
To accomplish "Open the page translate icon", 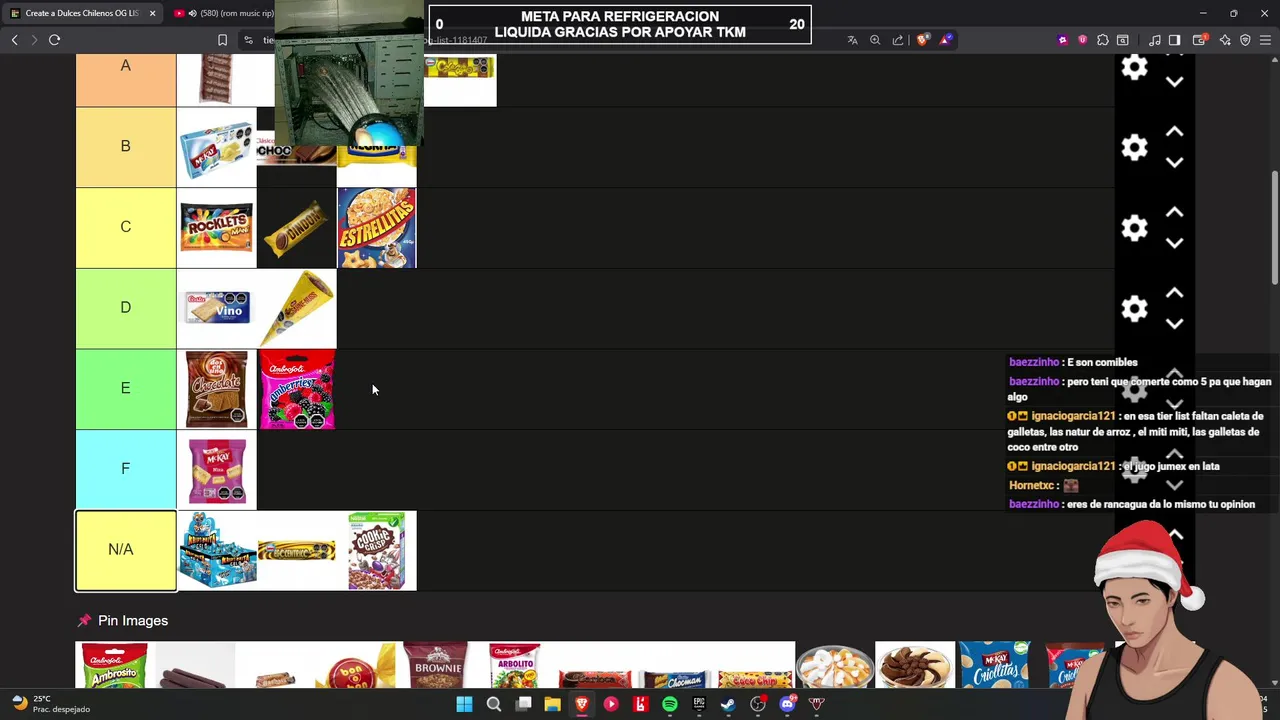I will pyautogui.click(x=852, y=40).
